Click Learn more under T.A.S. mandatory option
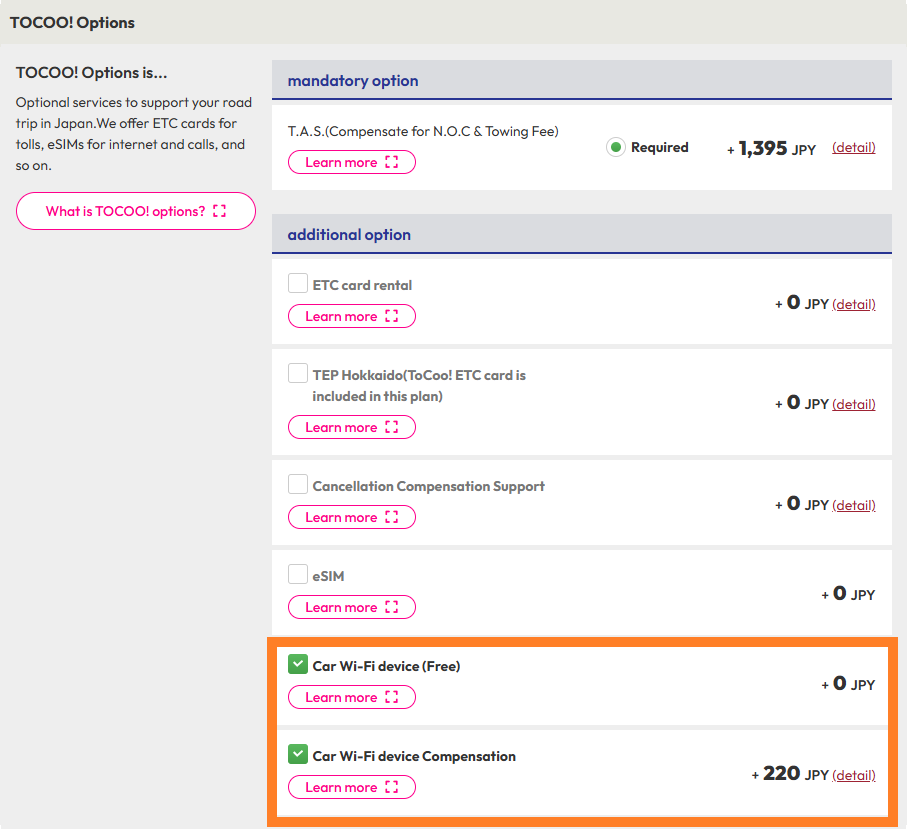 pyautogui.click(x=352, y=162)
